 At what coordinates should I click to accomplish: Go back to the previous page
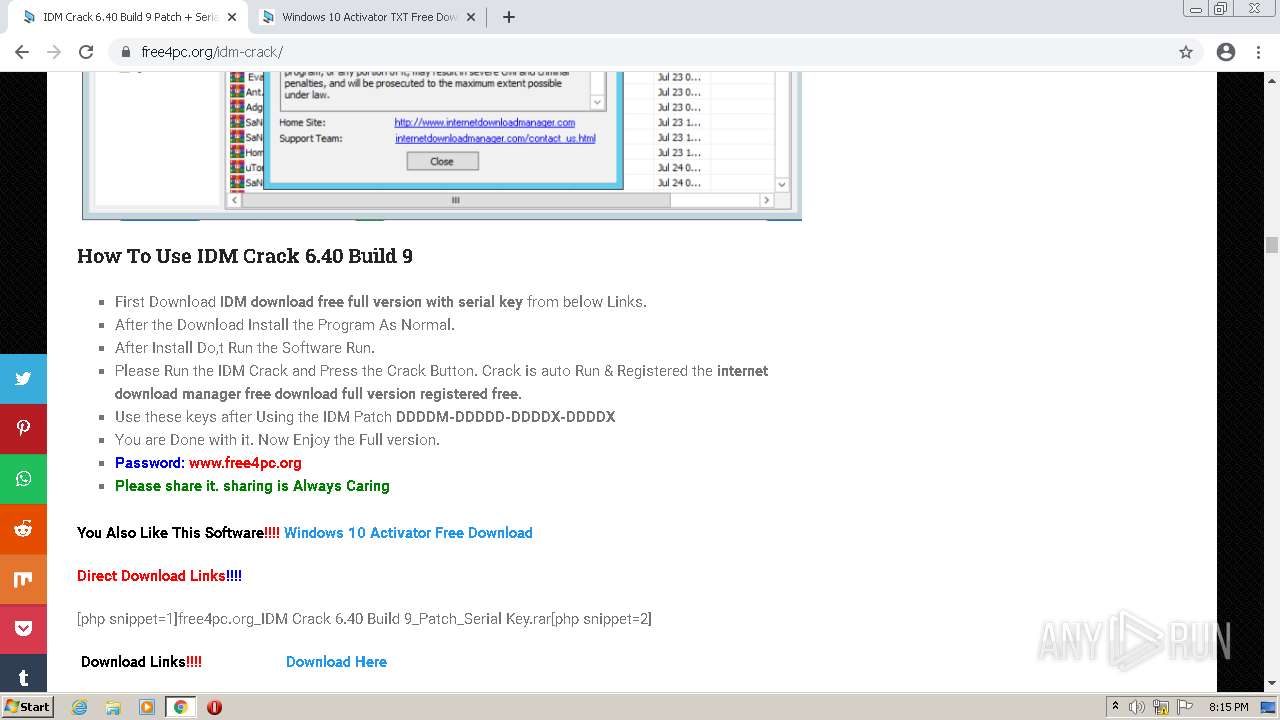pos(22,52)
